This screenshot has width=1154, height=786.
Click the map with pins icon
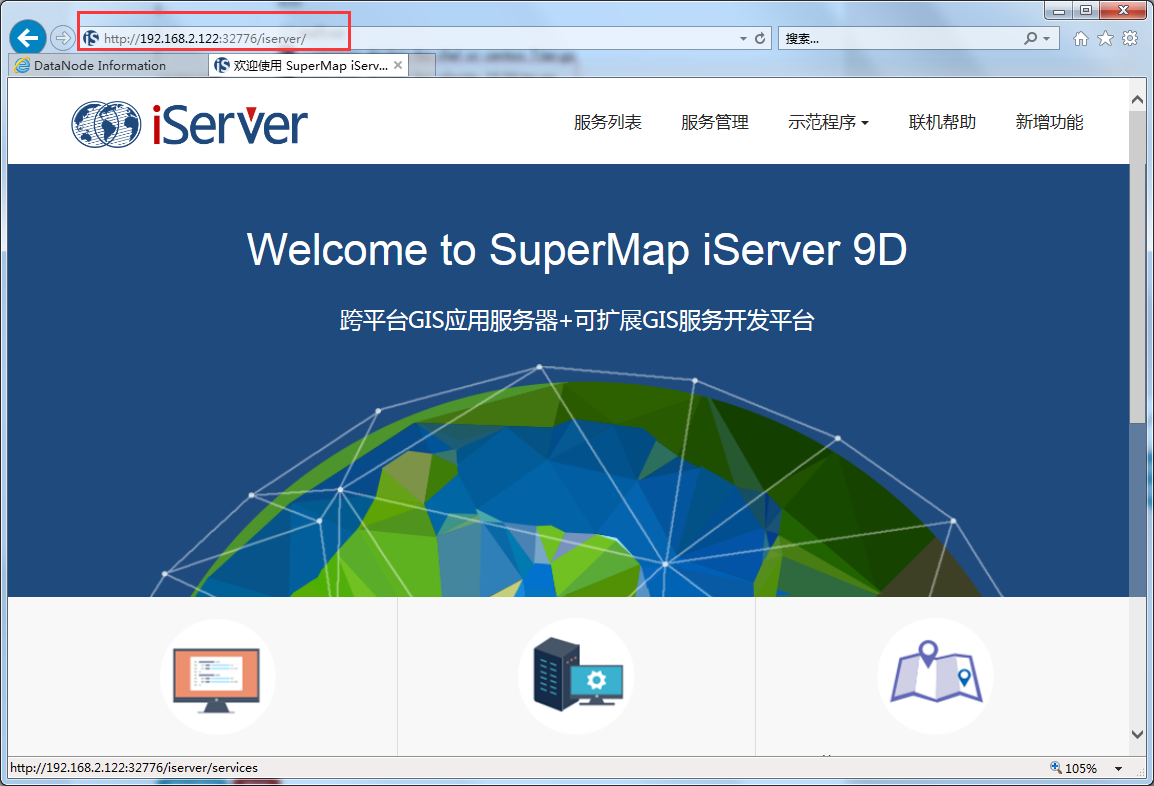(x=935, y=677)
